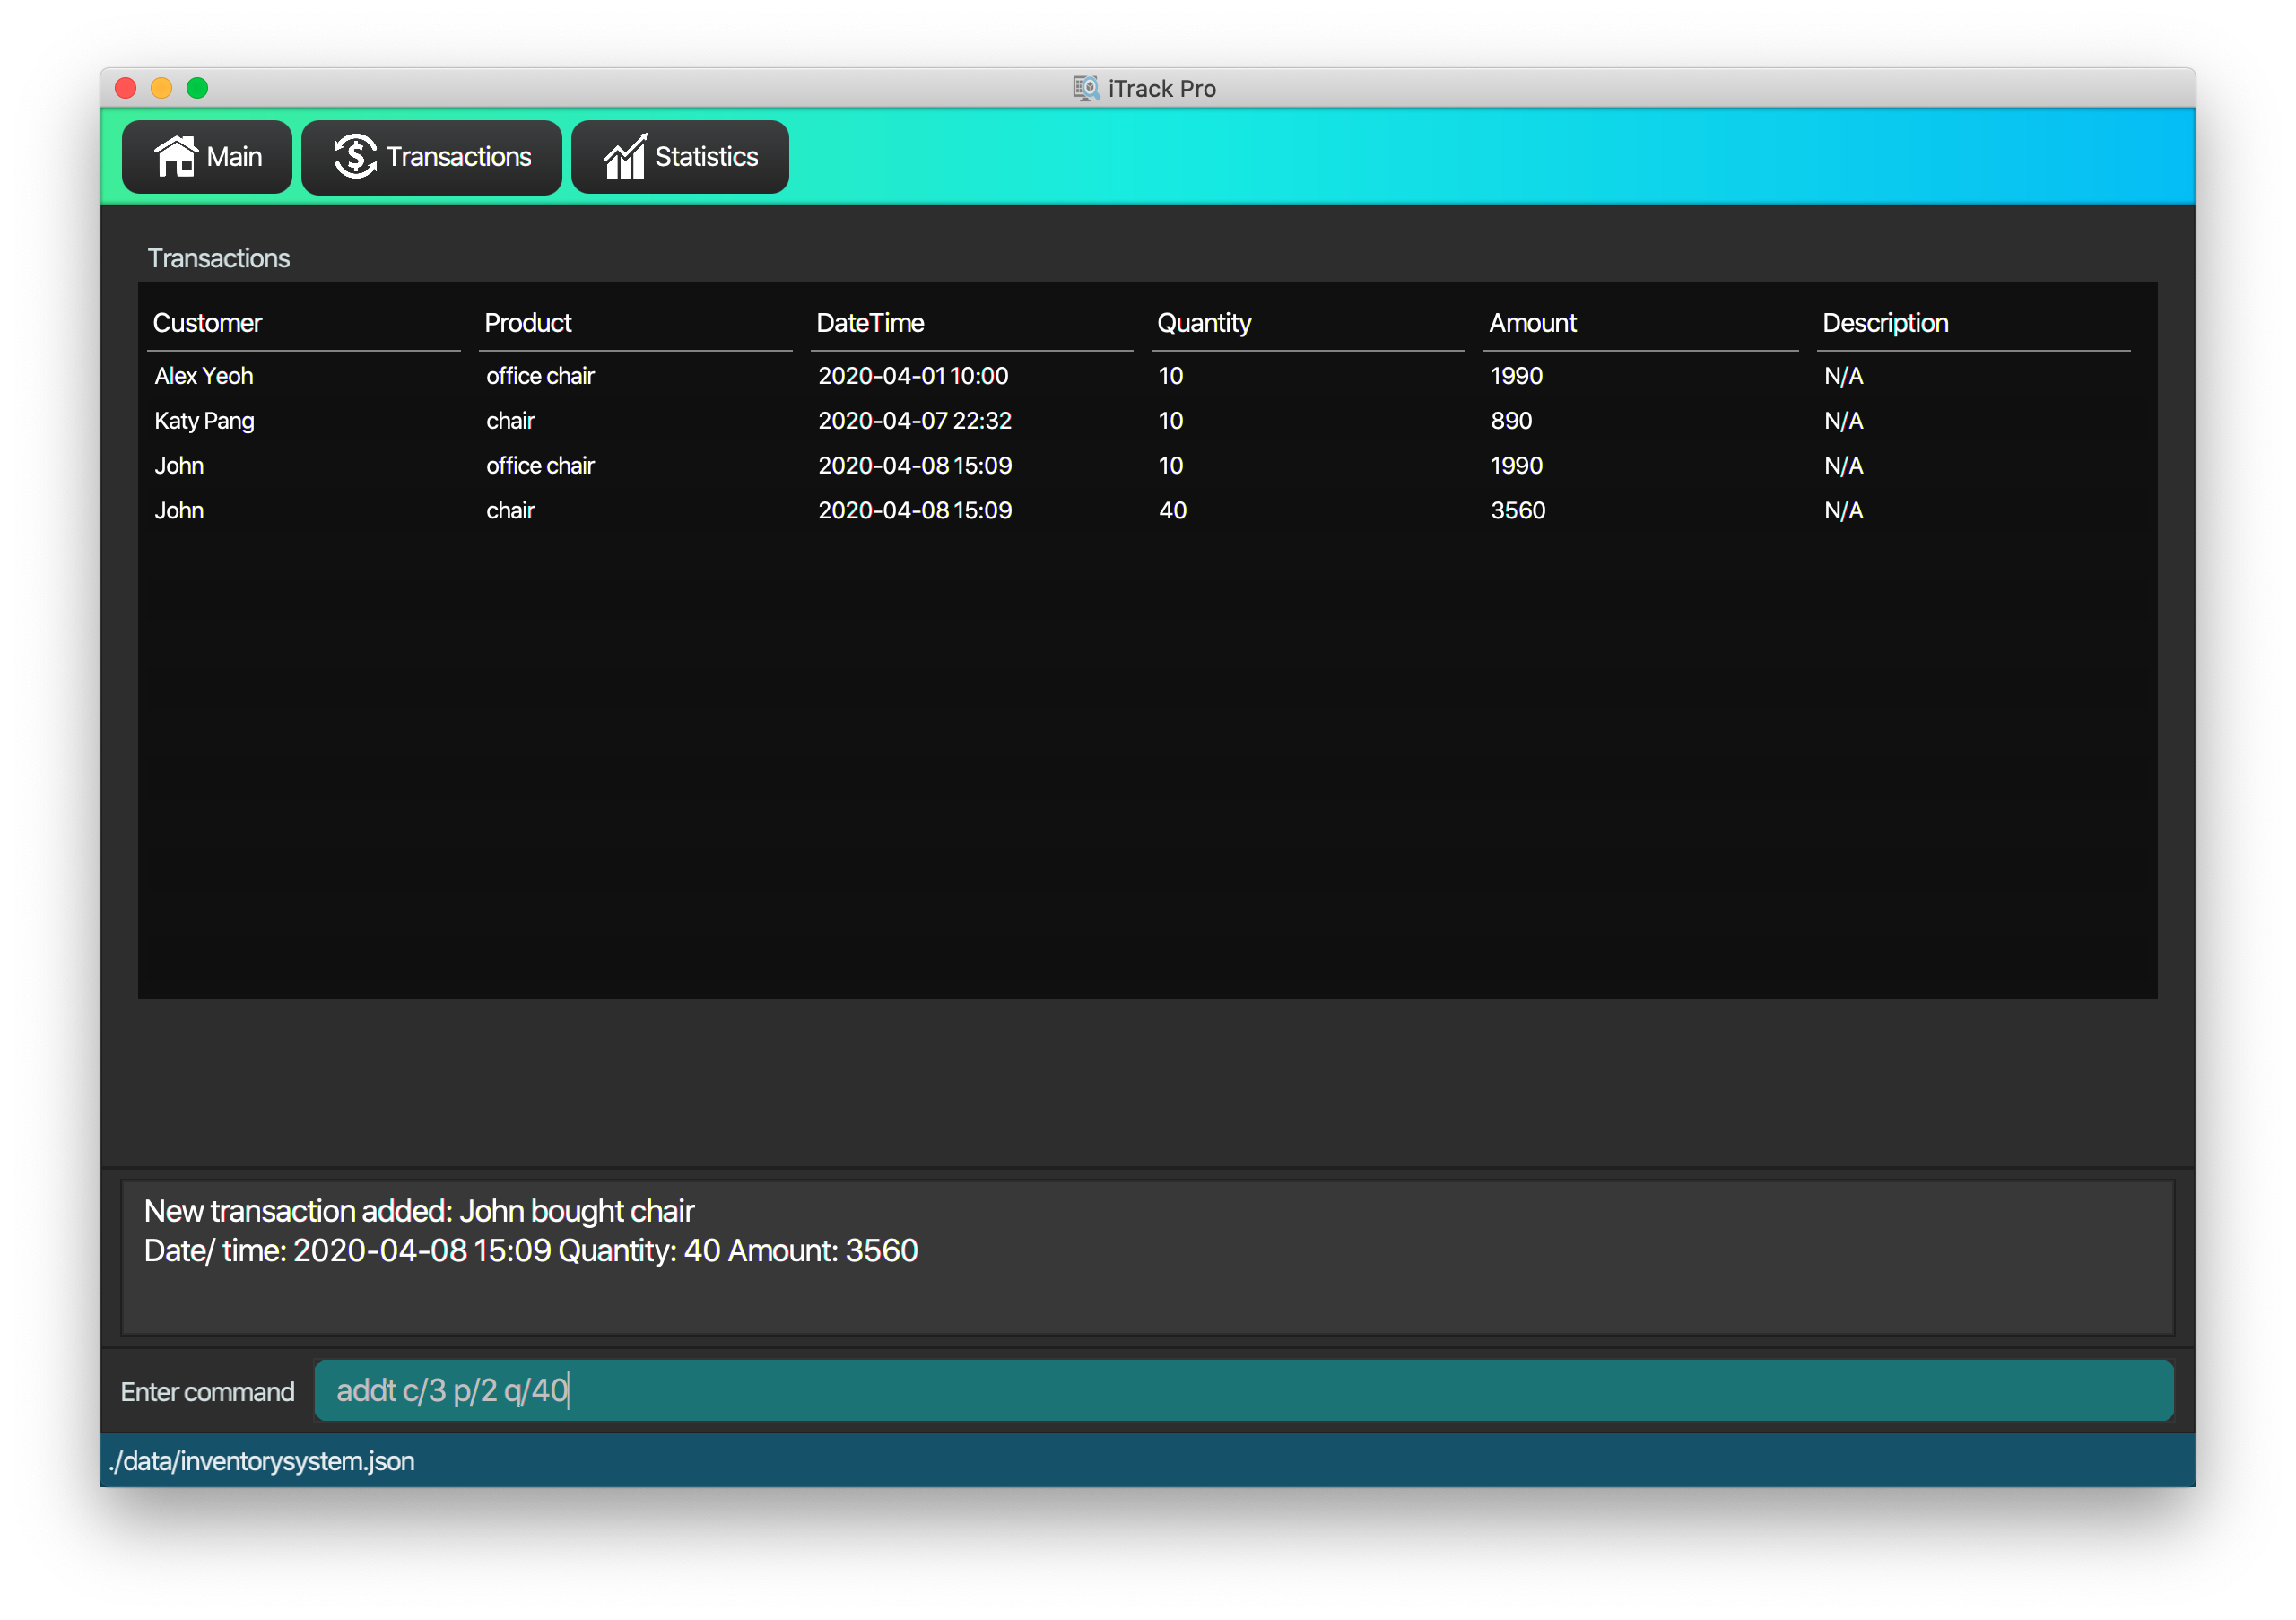Click the house icon on Main button

(x=176, y=157)
